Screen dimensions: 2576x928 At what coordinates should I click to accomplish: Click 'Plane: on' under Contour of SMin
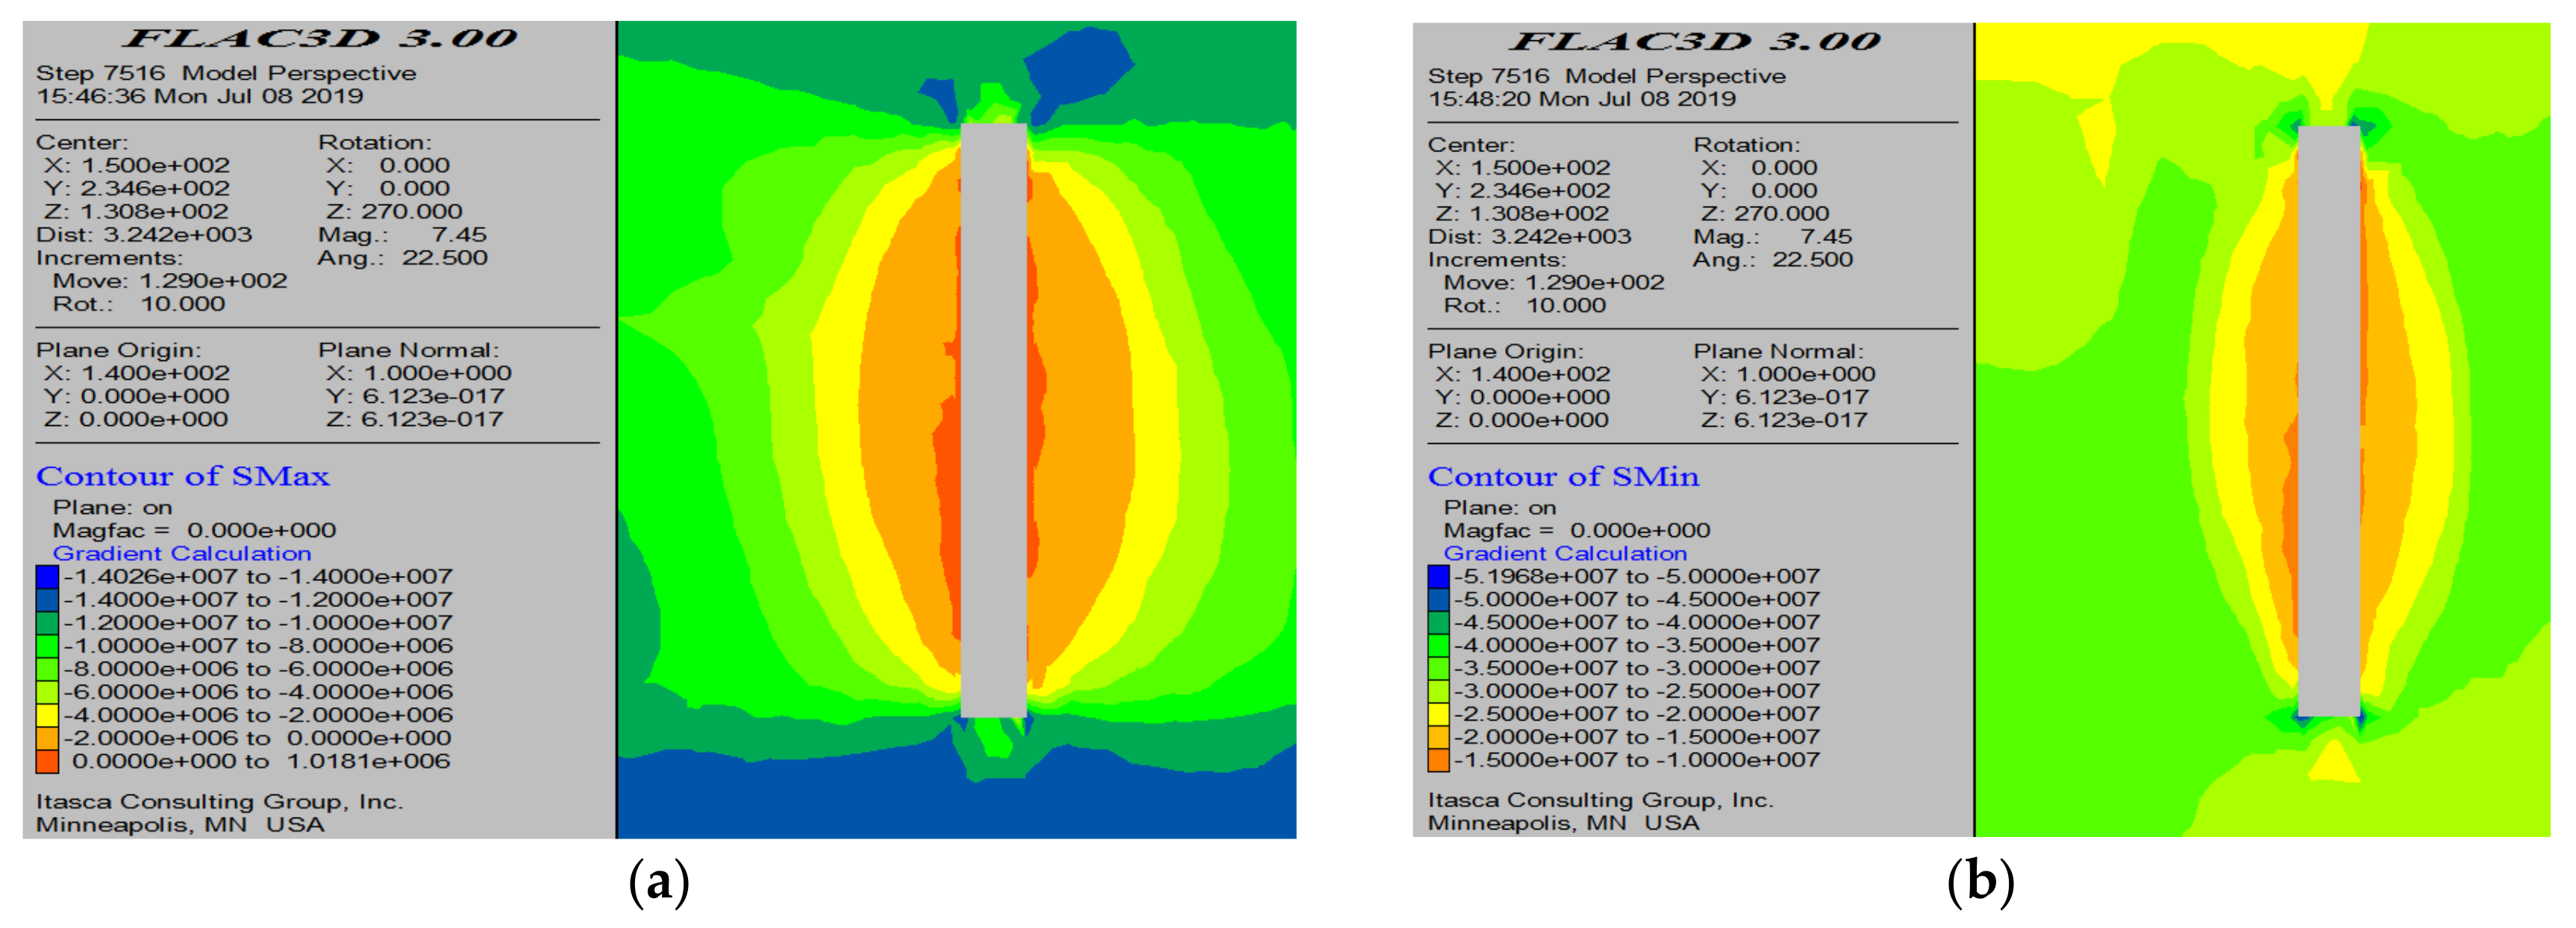tap(1499, 508)
